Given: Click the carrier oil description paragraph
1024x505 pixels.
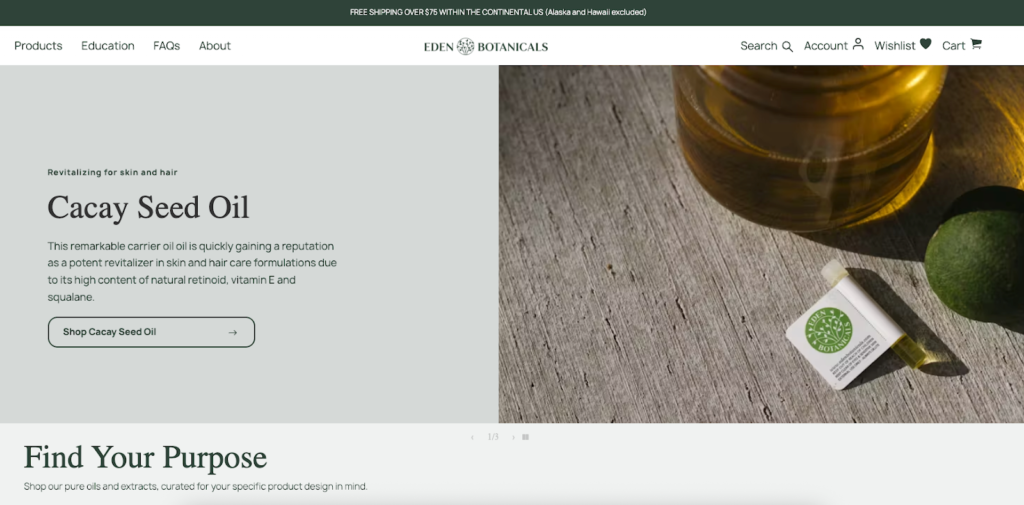Looking at the screenshot, I should (192, 271).
